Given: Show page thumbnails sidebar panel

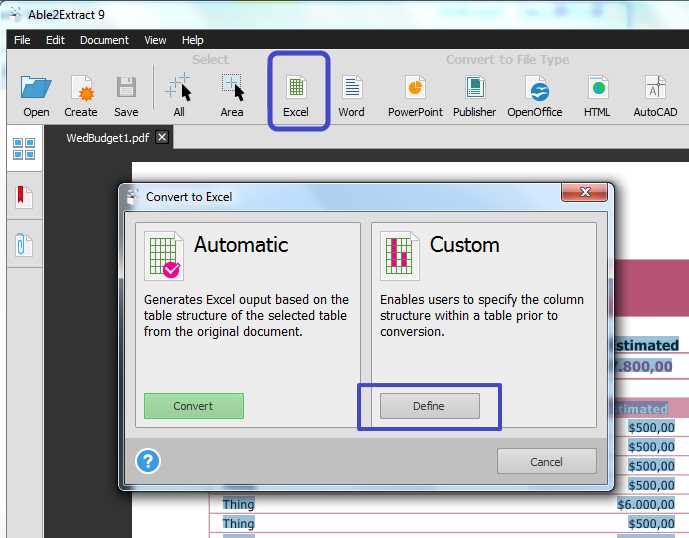Looking at the screenshot, I should pos(24,149).
